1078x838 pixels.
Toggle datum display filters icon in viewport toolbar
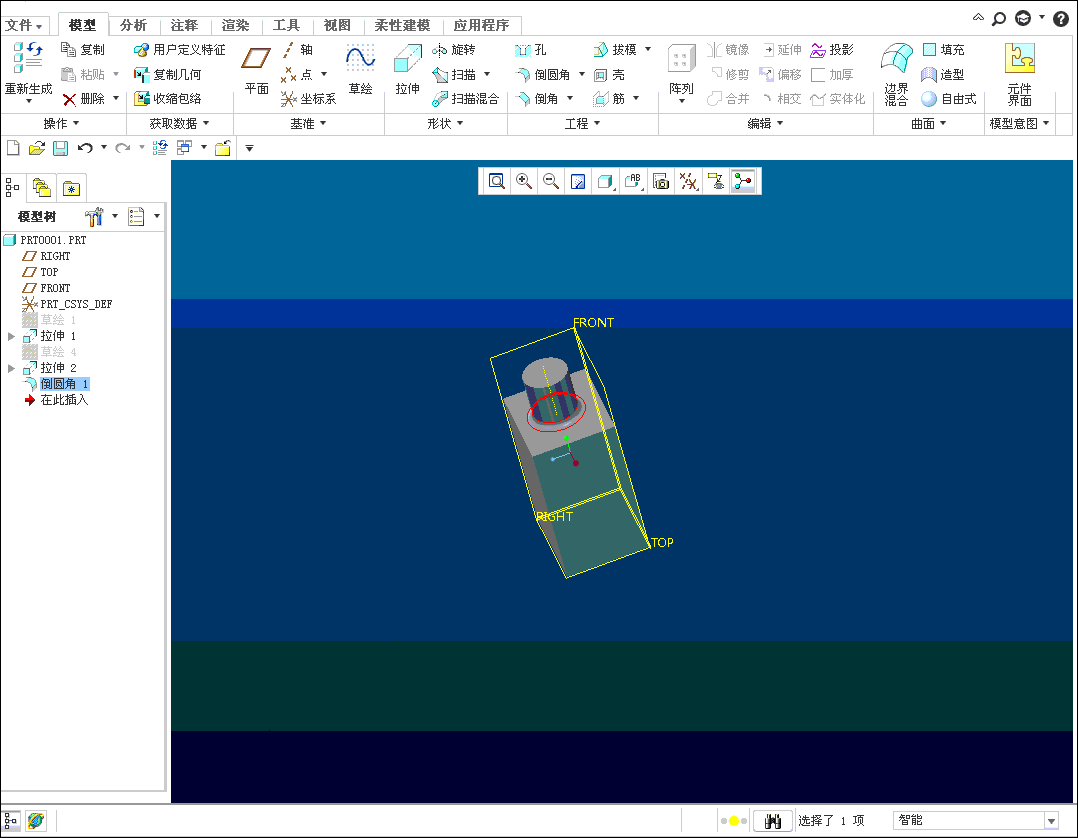point(688,181)
